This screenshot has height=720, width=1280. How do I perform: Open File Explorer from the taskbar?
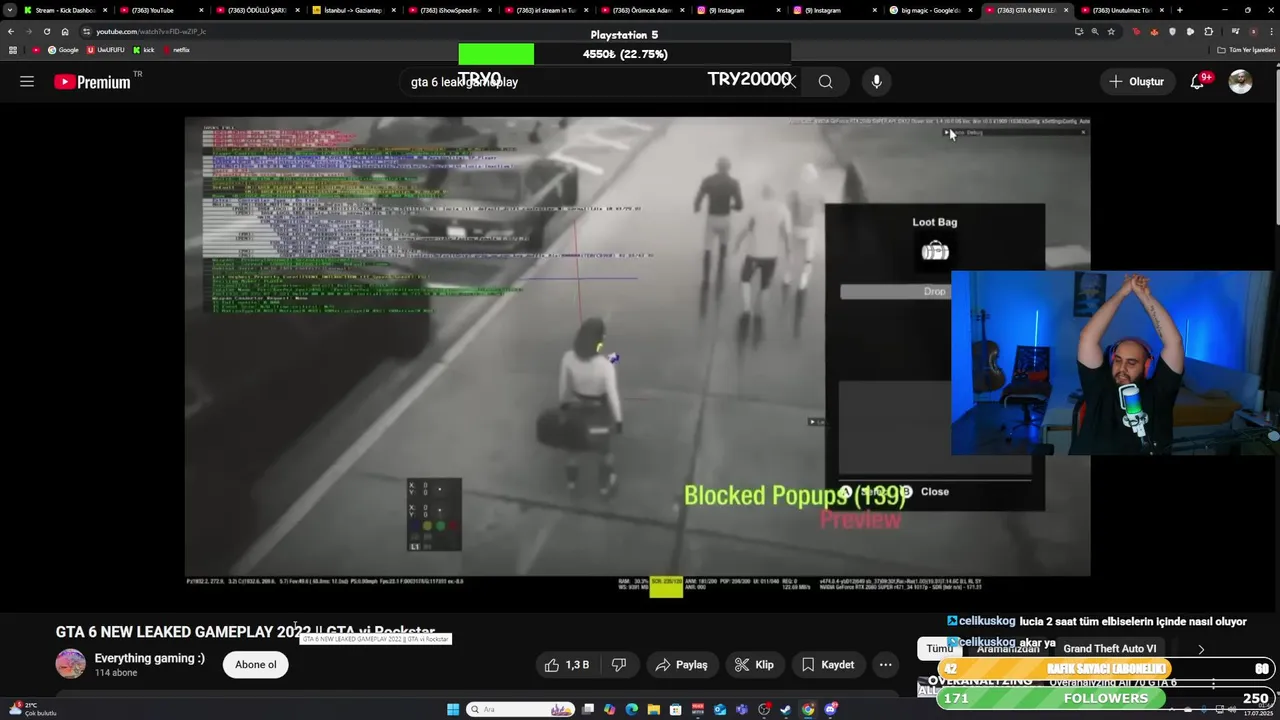[654, 710]
